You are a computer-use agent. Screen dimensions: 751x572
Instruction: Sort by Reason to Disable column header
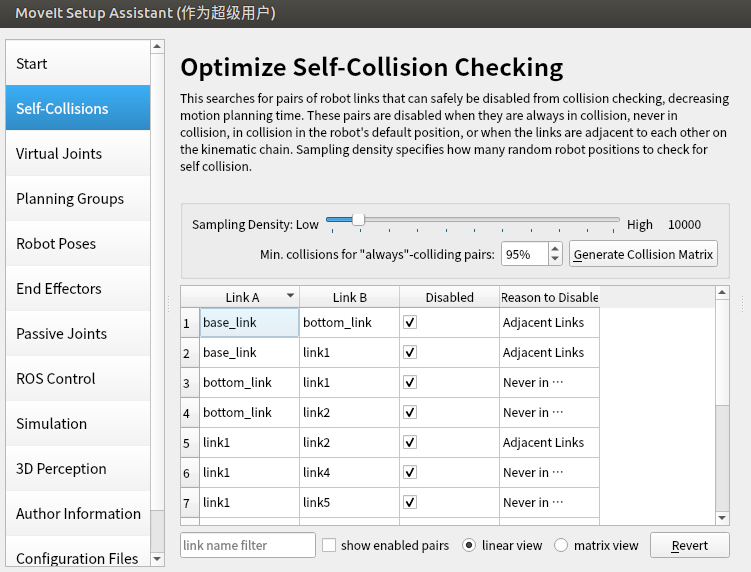click(x=549, y=297)
